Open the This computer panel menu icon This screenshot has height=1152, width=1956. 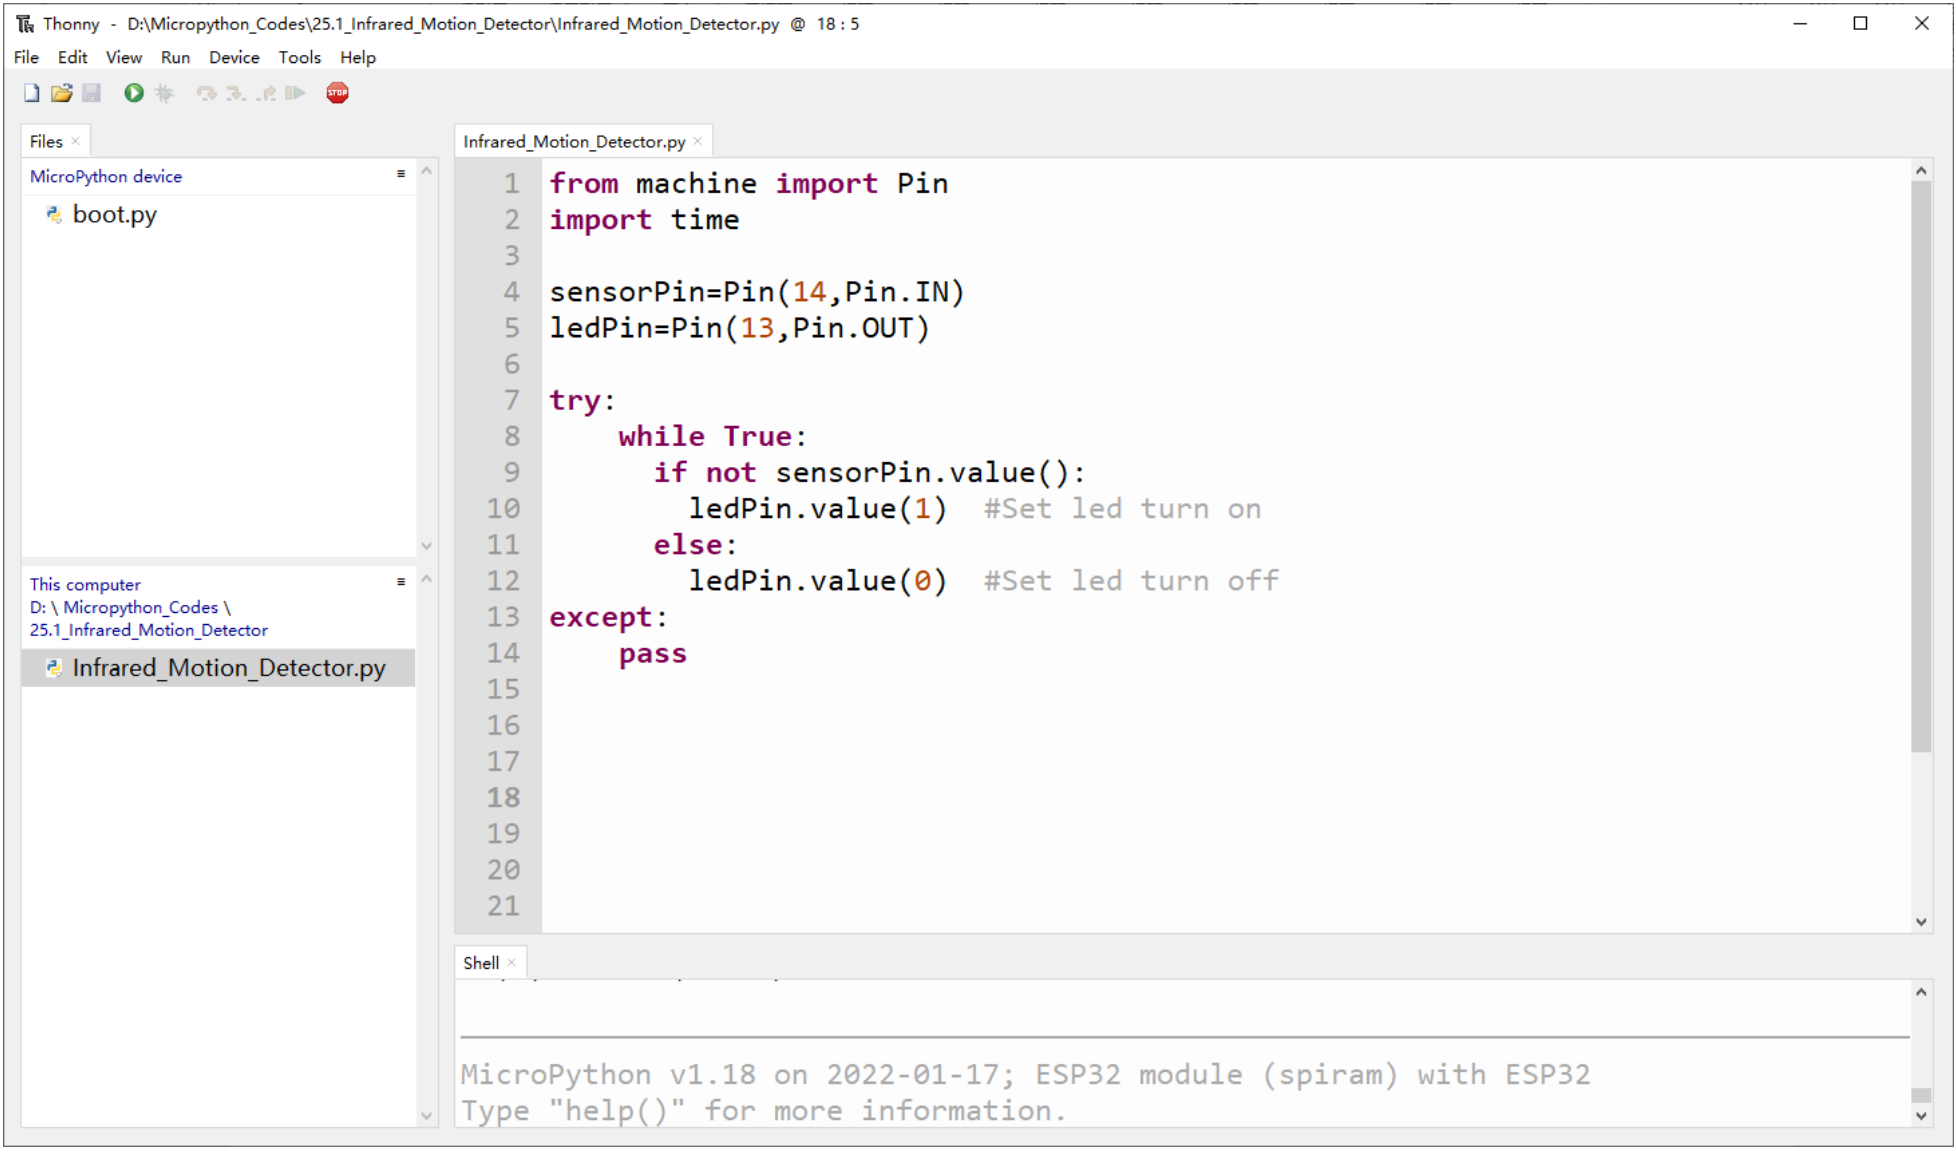[401, 582]
